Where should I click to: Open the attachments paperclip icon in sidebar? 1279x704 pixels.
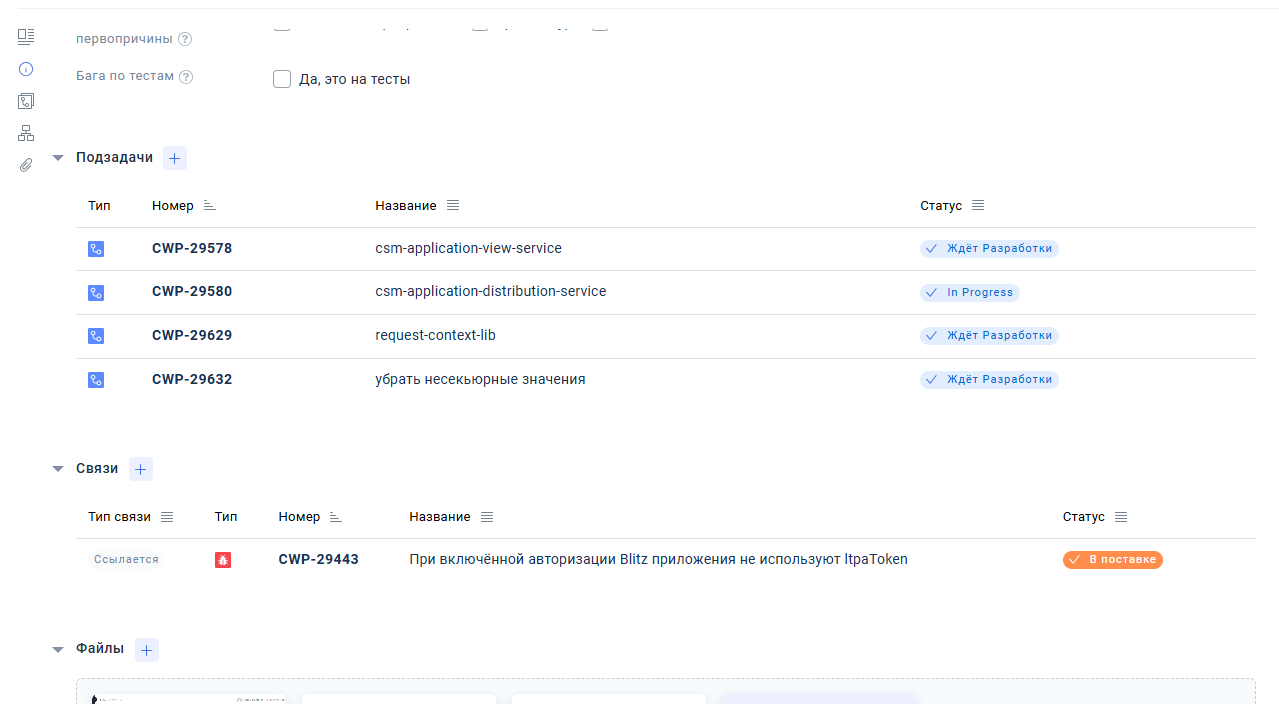[x=26, y=165]
